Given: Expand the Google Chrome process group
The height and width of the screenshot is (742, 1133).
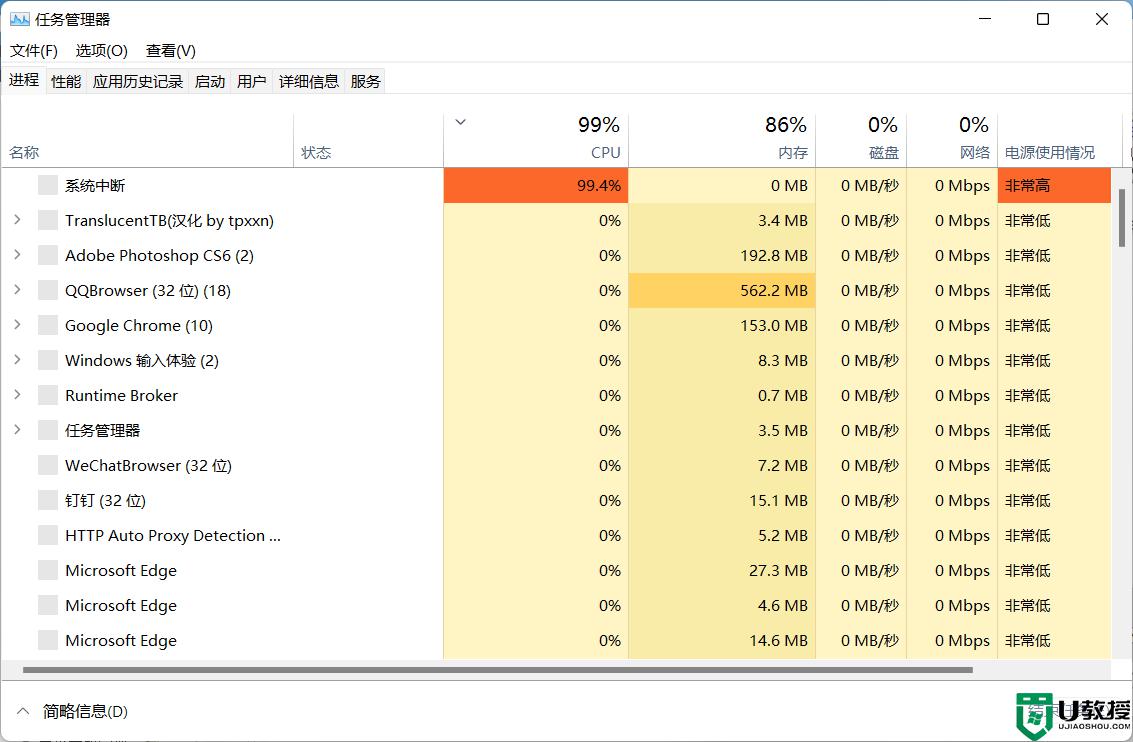Looking at the screenshot, I should click(17, 326).
